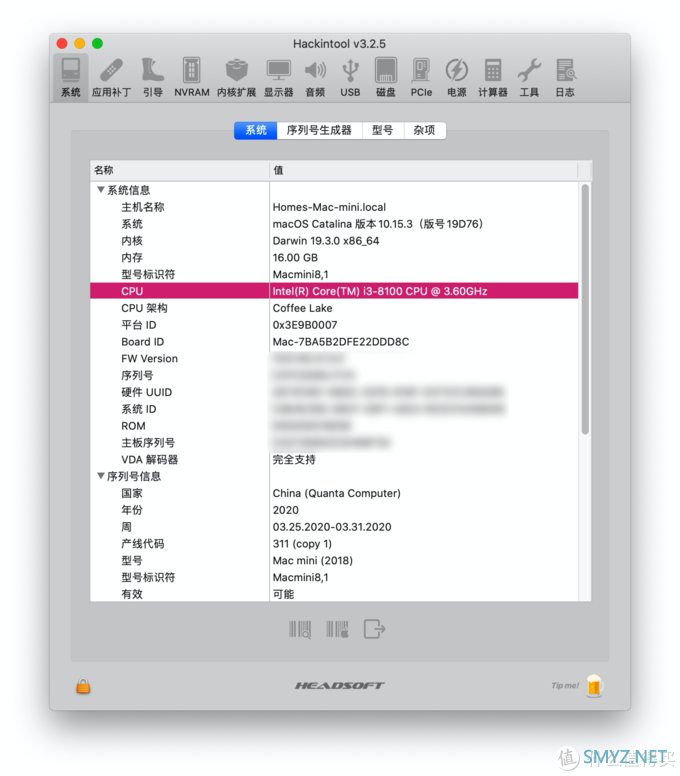680x776 pixels.
Task: Select the Darwin 19.3.0 x86_64 value
Action: (326, 241)
